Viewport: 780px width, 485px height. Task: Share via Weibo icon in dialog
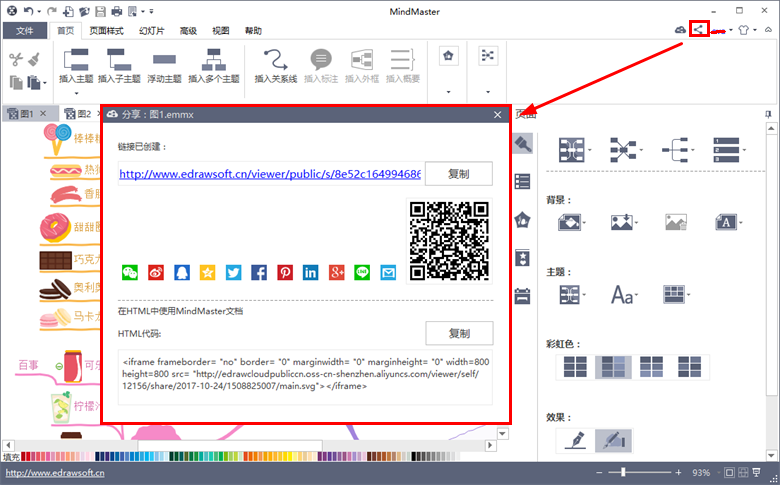156,273
